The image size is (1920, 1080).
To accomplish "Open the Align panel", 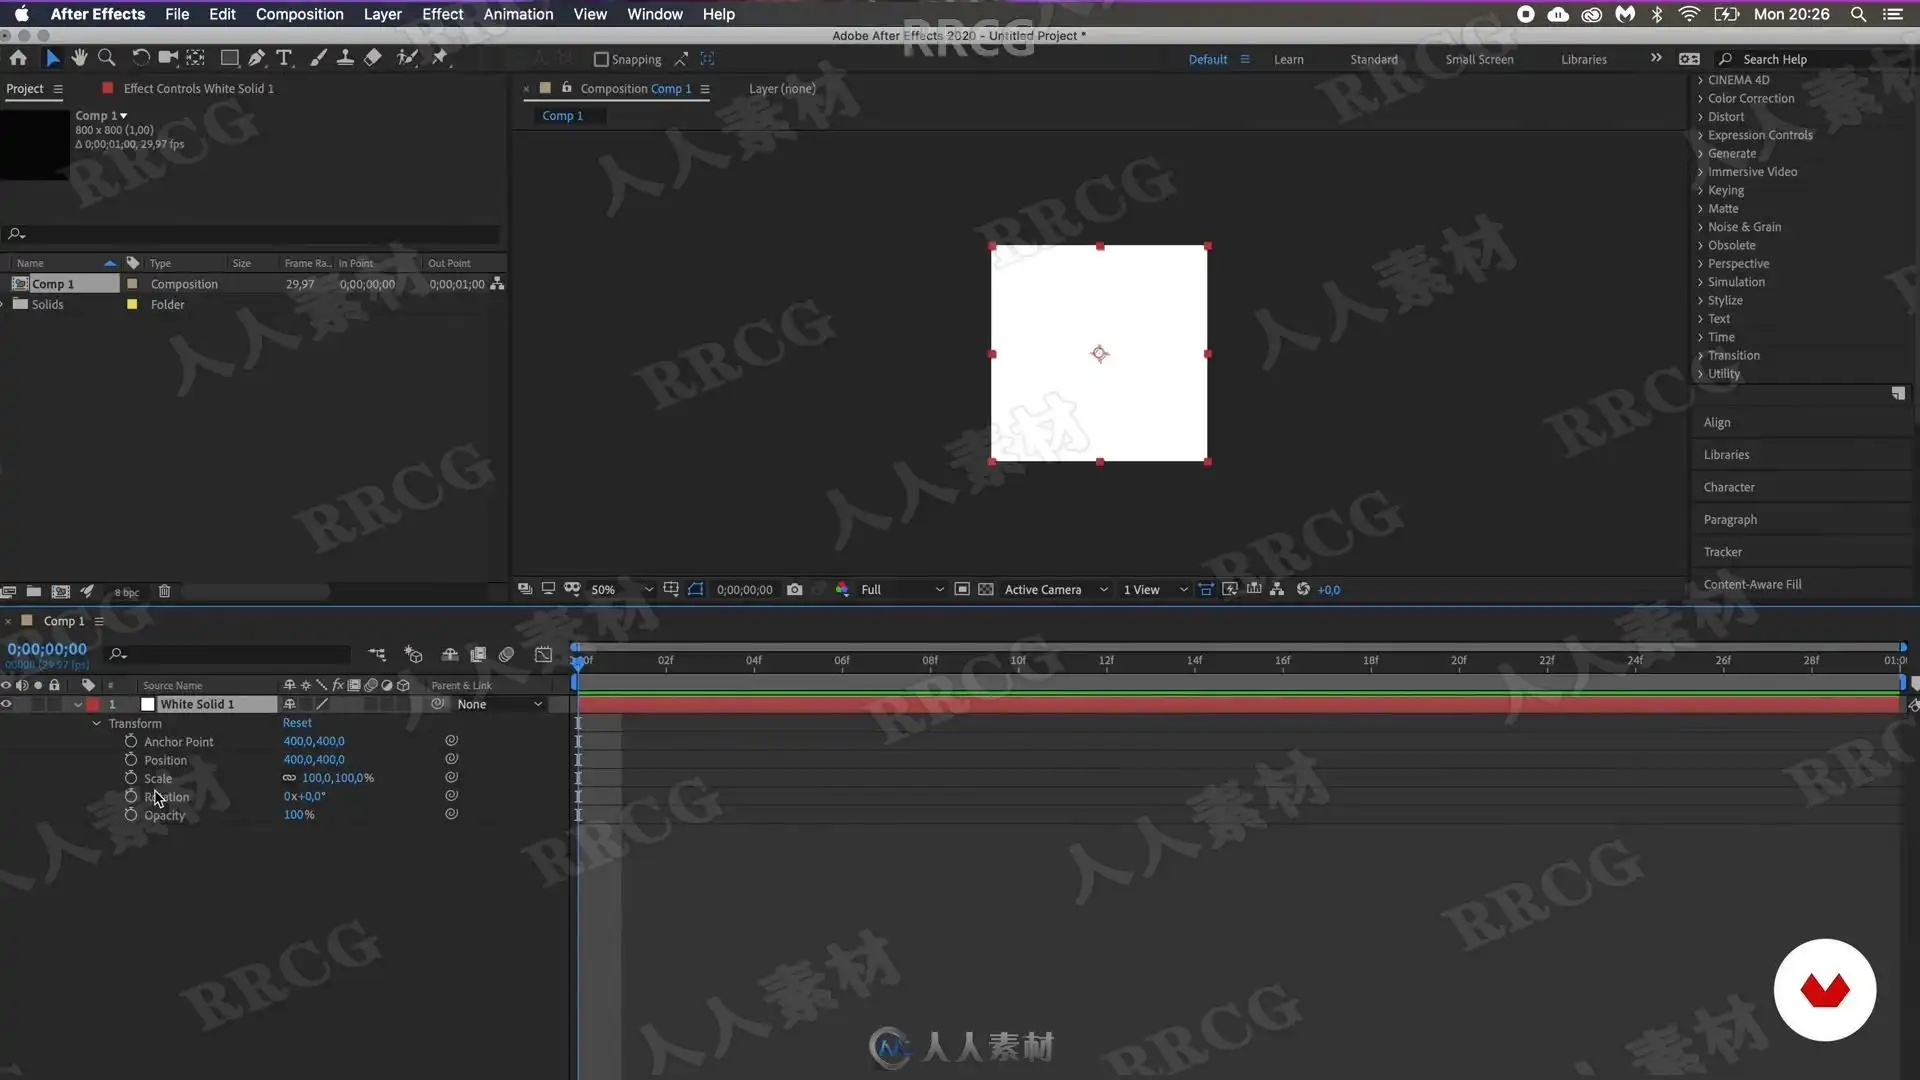I will (1716, 422).
